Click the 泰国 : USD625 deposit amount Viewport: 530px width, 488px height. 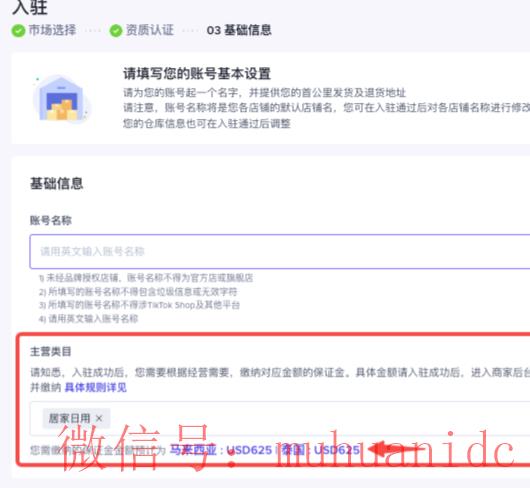coord(320,450)
